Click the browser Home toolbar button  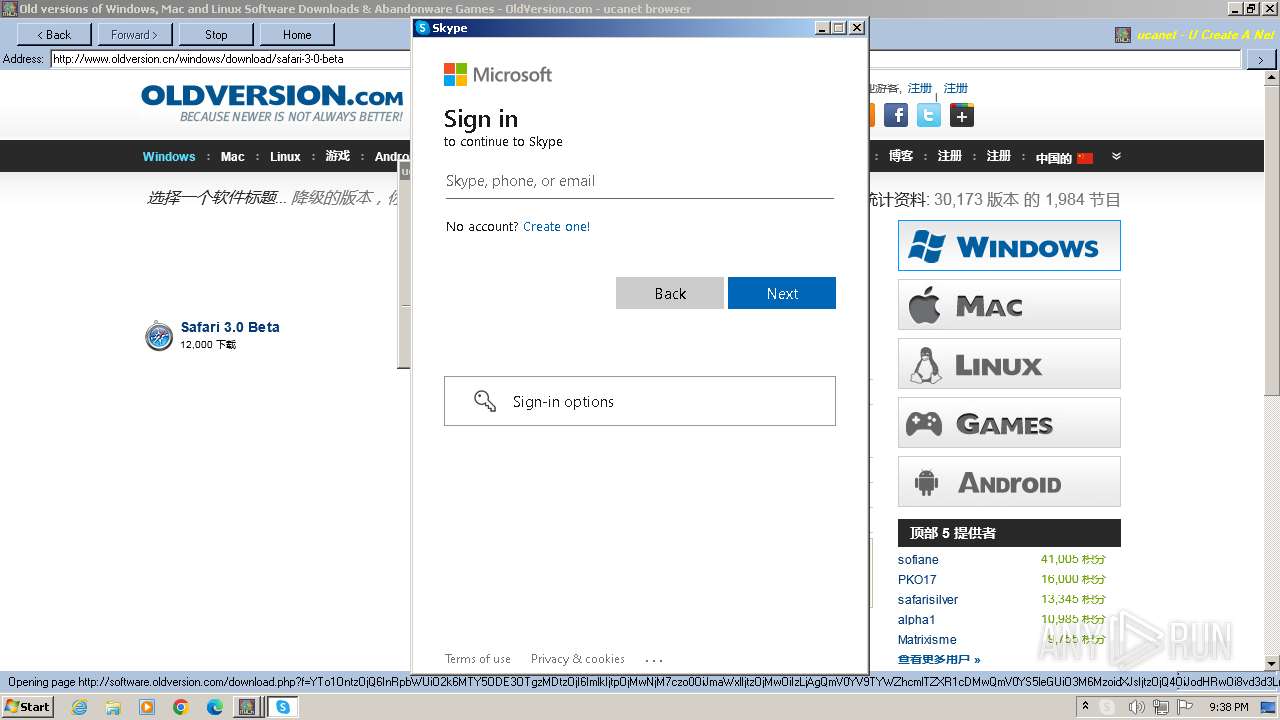point(297,34)
